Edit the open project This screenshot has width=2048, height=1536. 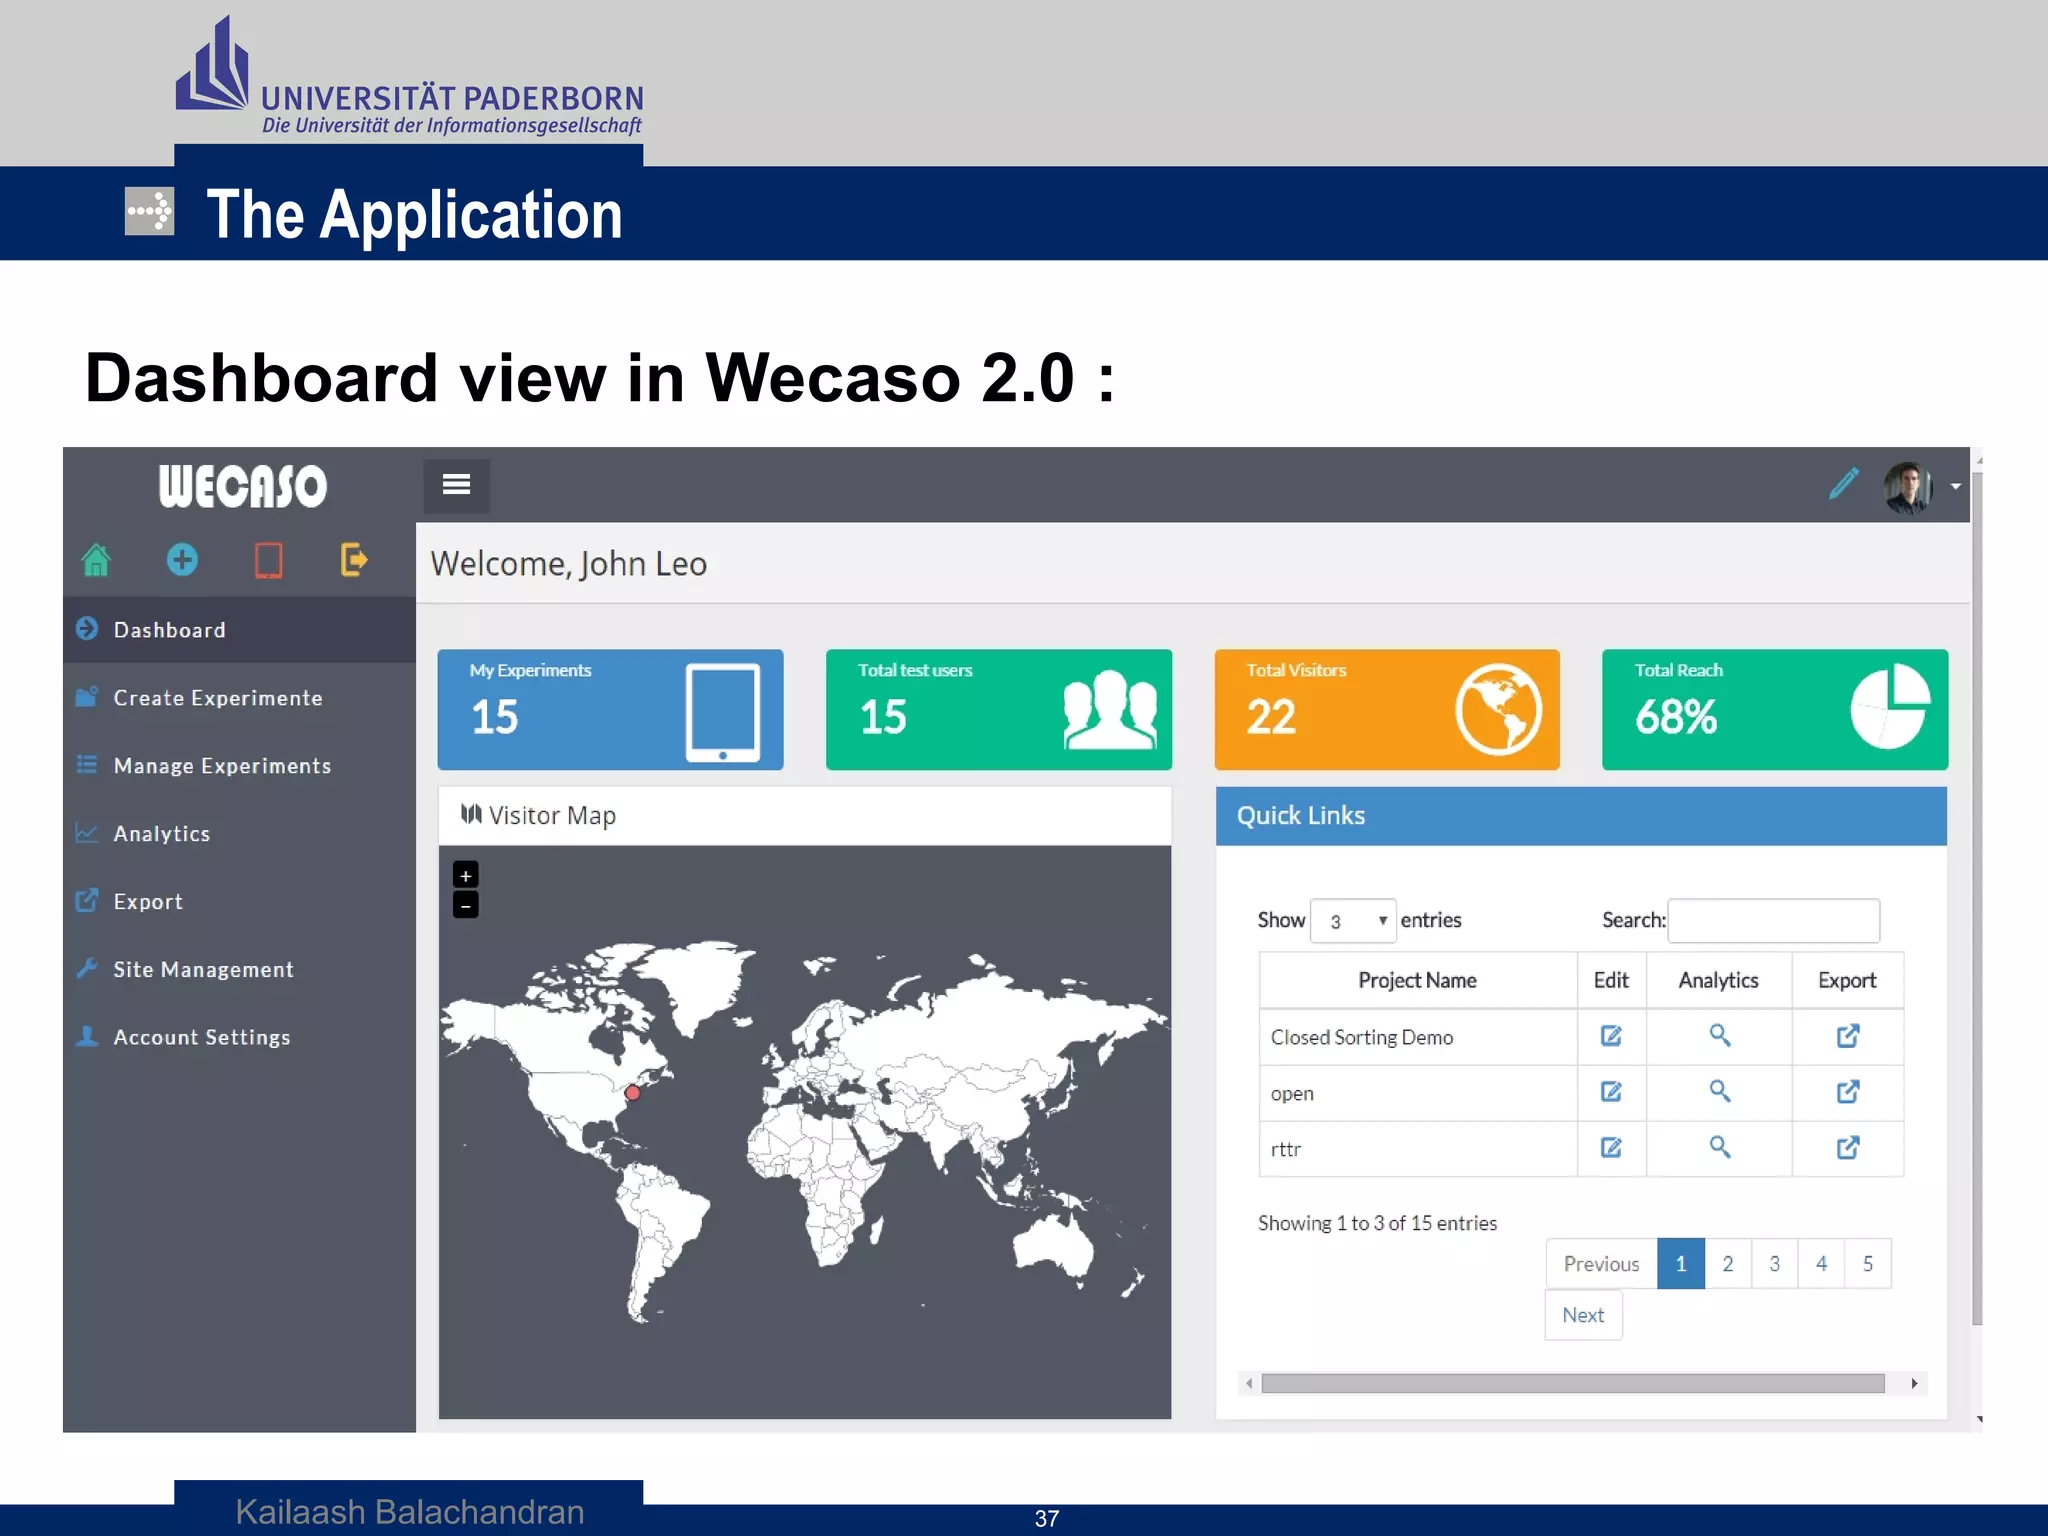[1611, 1092]
